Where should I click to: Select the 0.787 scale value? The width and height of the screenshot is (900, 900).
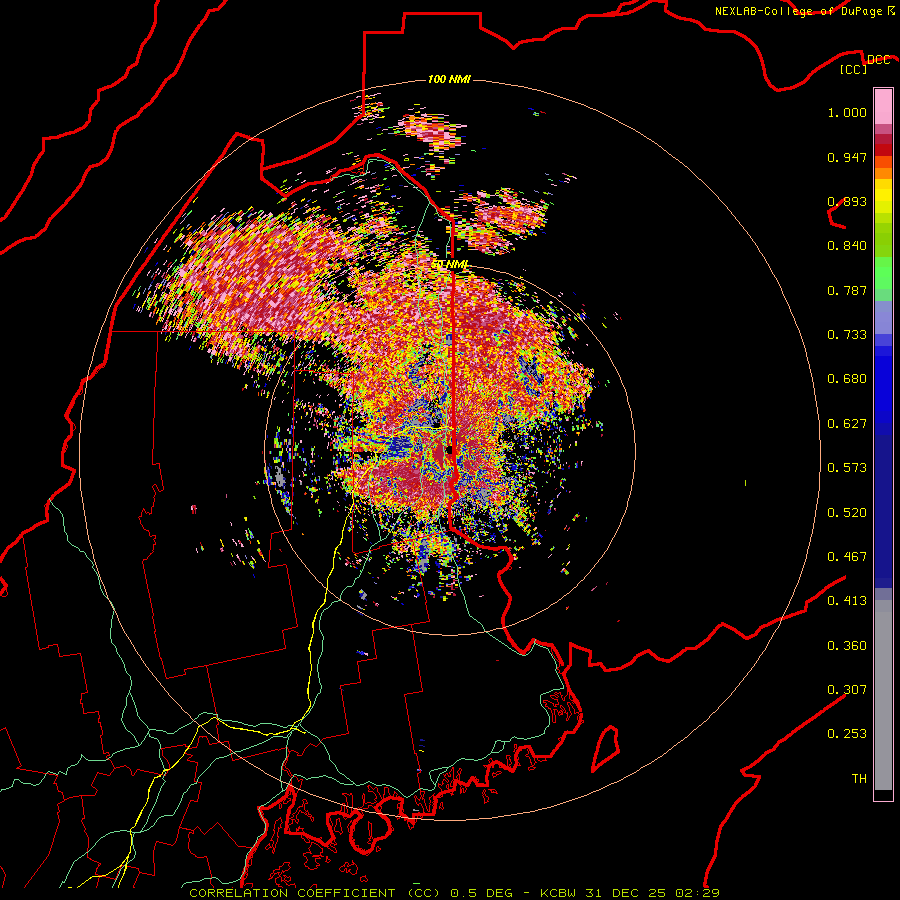(847, 290)
